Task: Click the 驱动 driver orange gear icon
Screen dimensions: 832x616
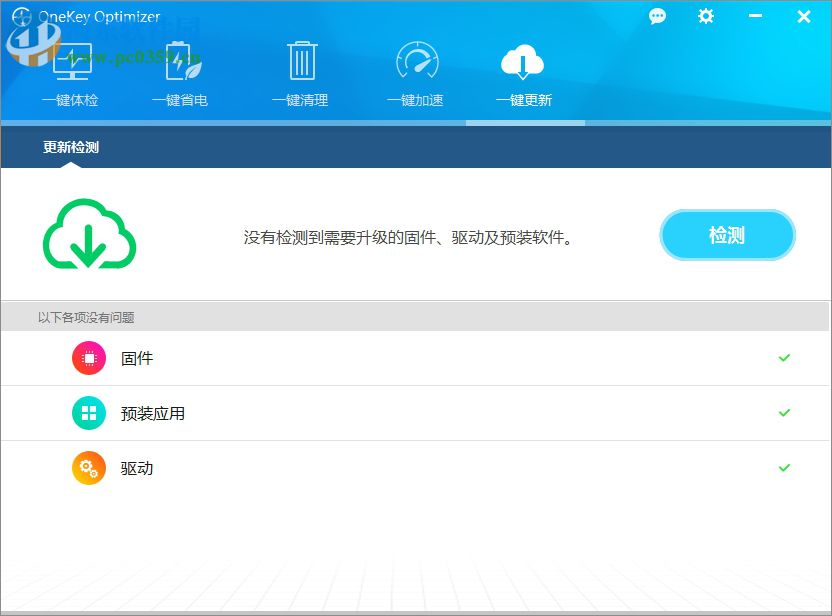Action: [x=88, y=468]
